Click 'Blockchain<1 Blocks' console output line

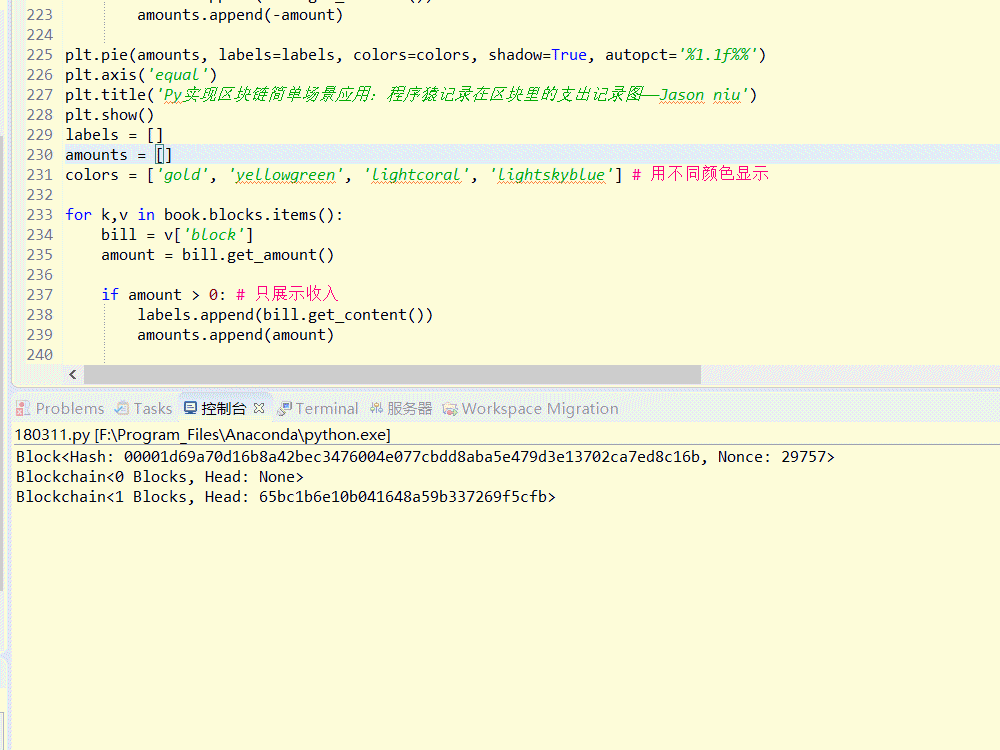click(285, 497)
